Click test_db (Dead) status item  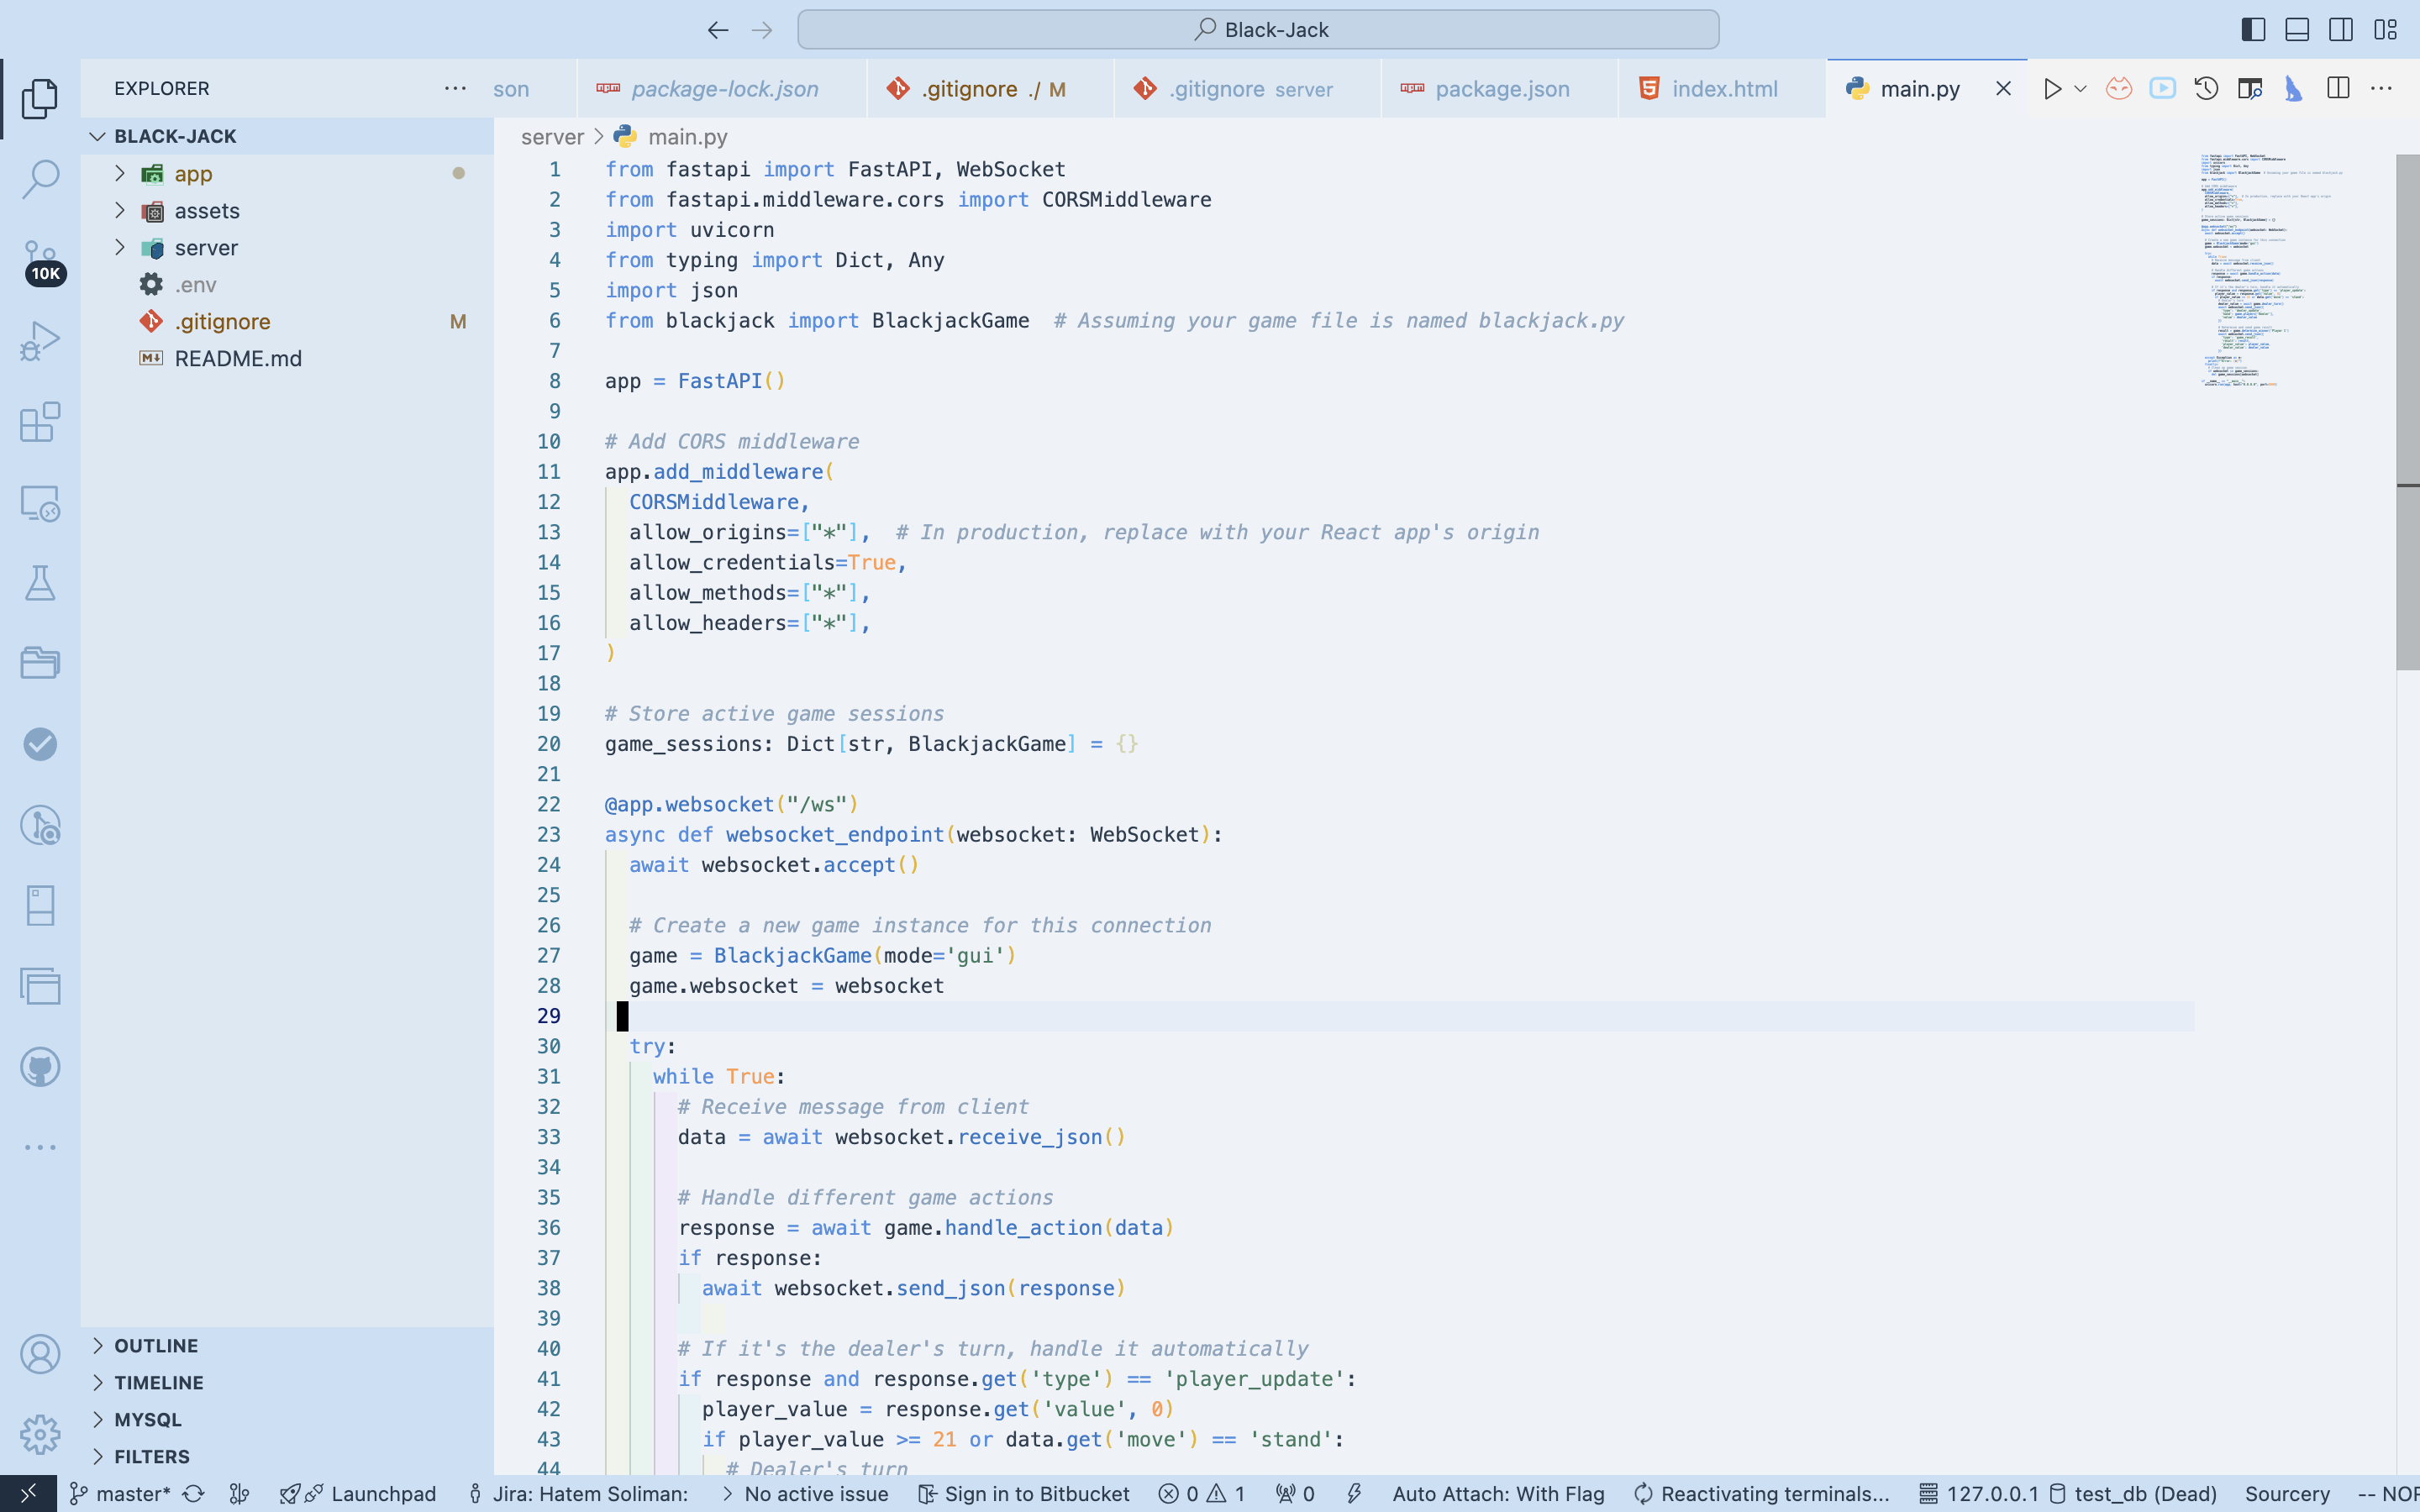pyautogui.click(x=2132, y=1494)
